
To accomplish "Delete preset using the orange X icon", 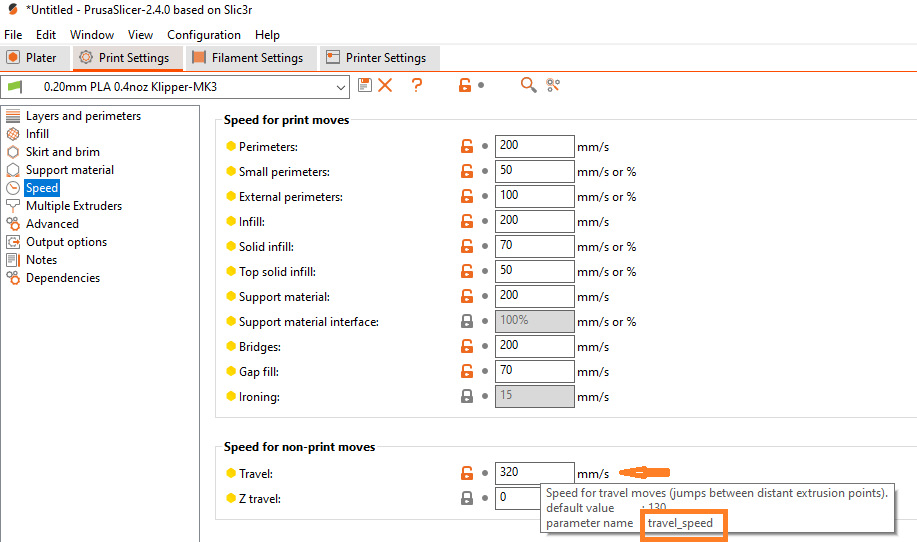I will [385, 86].
